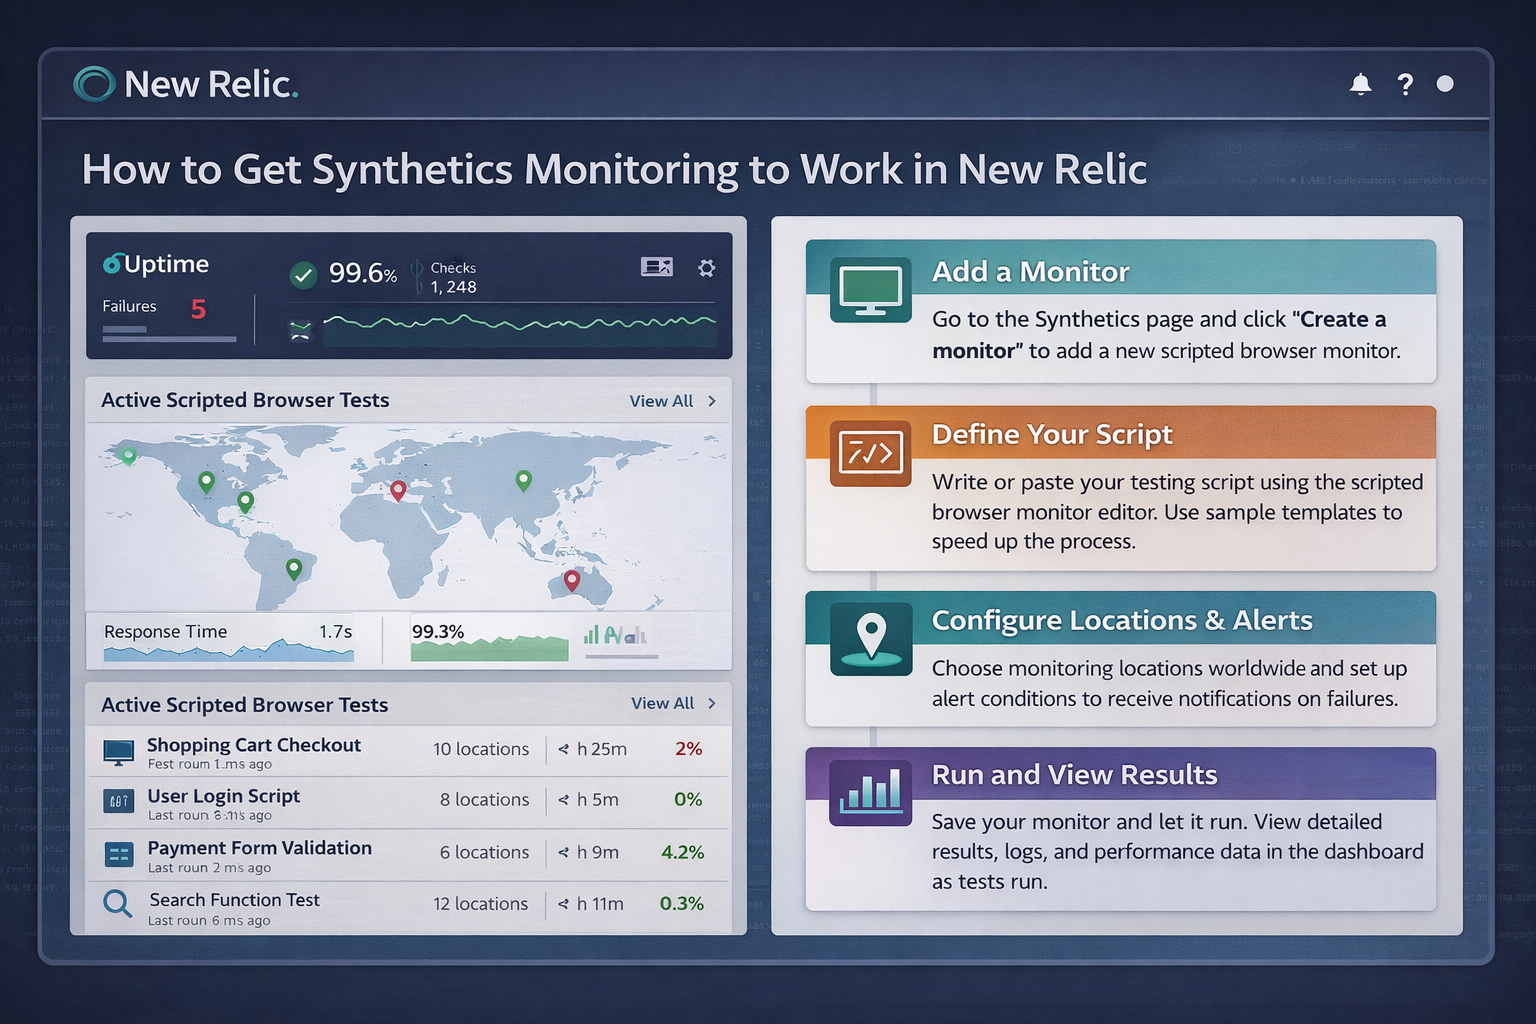Select the monitor icon beside Add a Monitor
Image resolution: width=1536 pixels, height=1024 pixels.
click(868, 291)
